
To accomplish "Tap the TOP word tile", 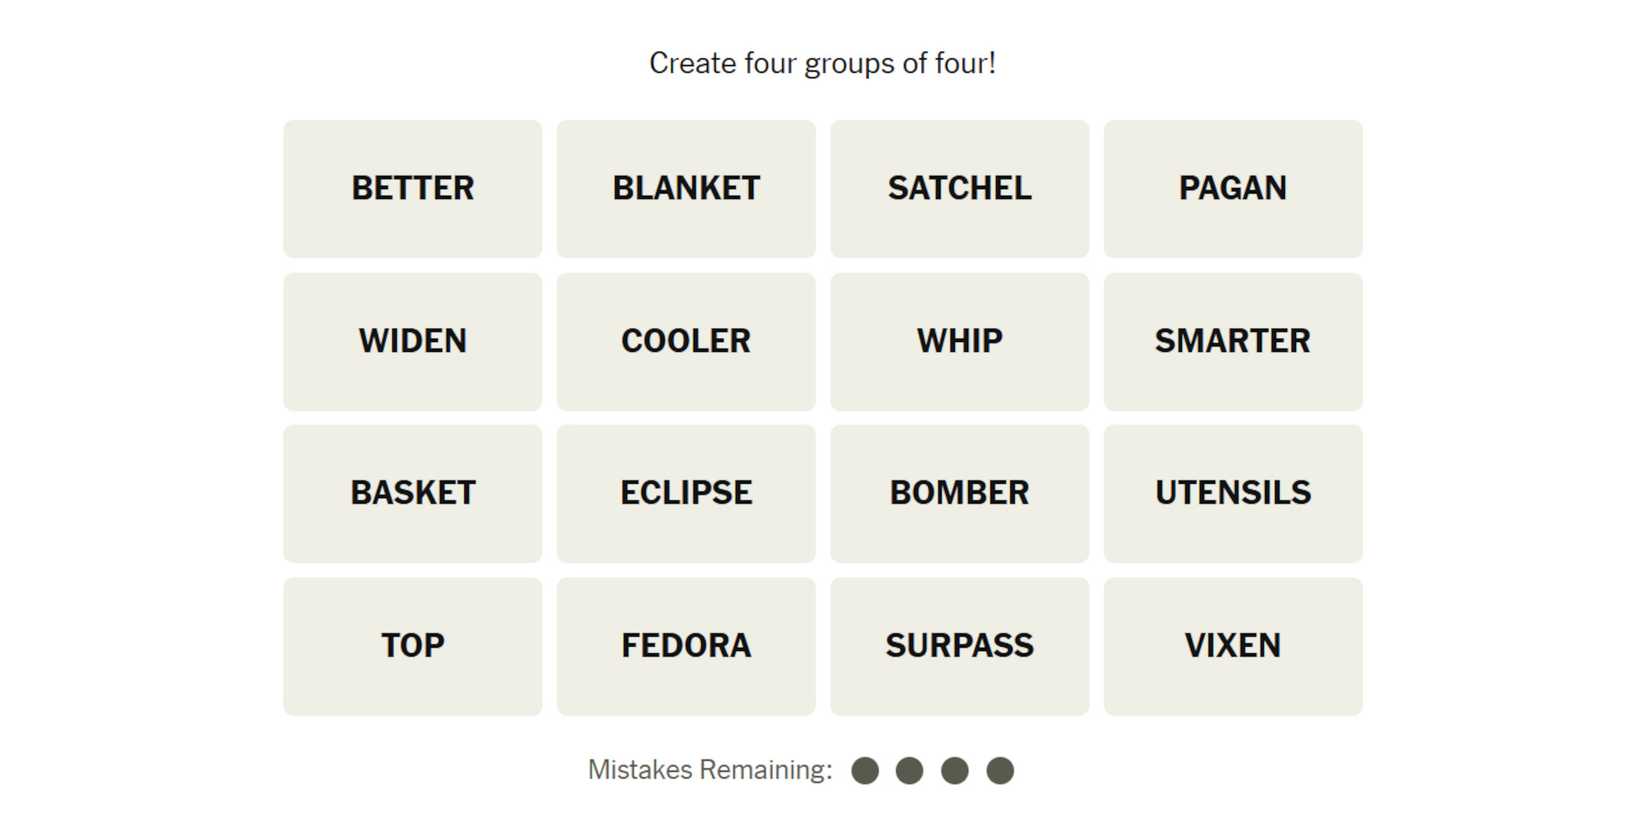I will point(412,646).
